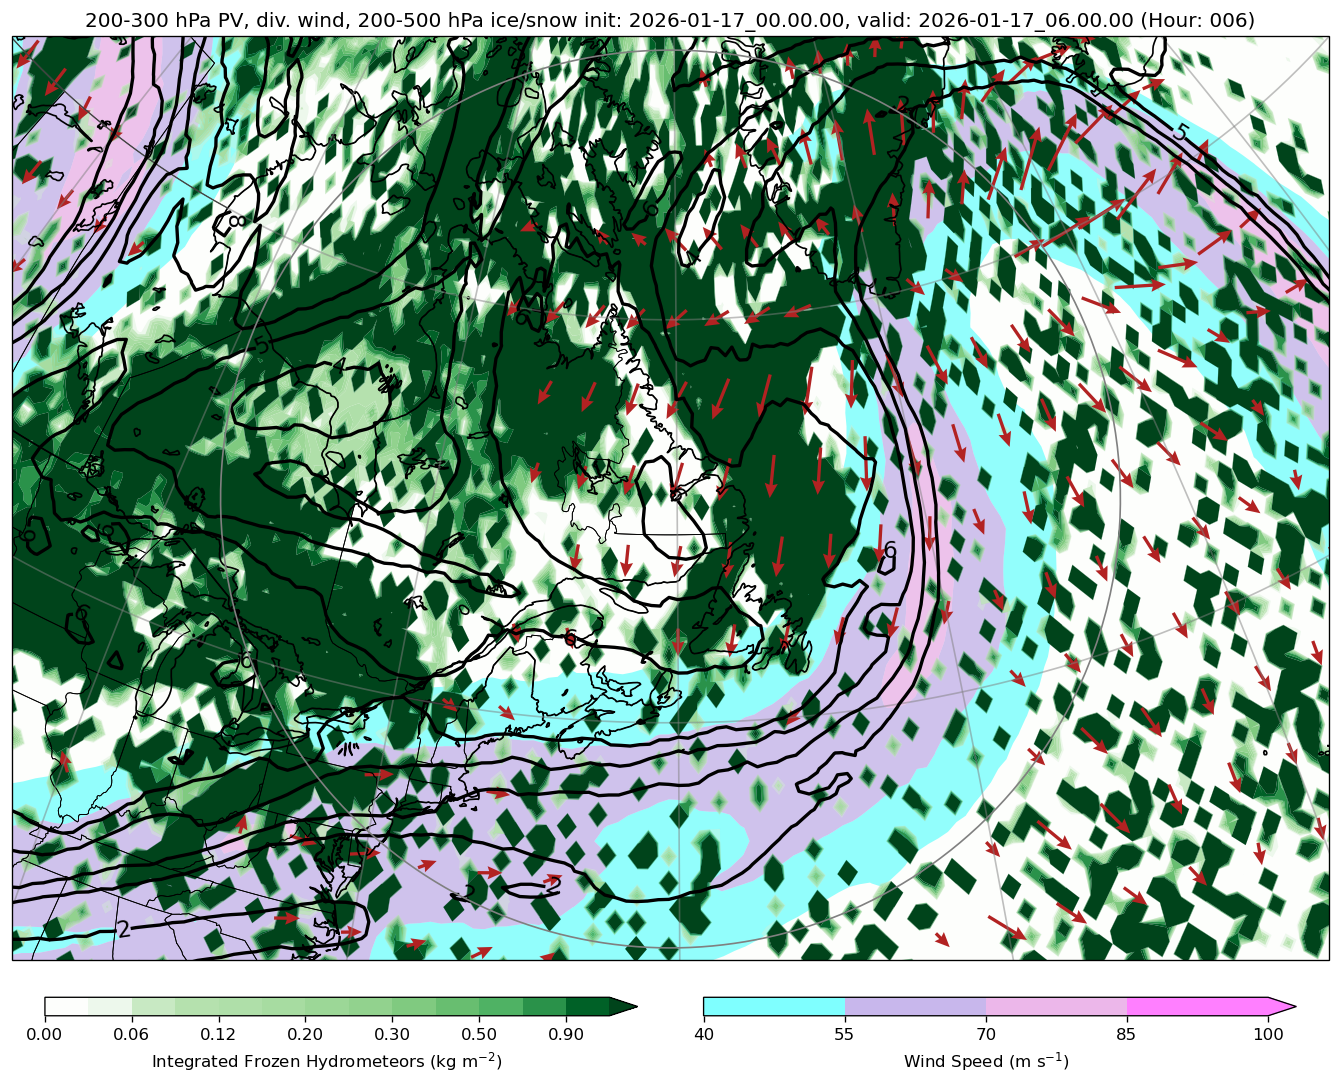Click the 40 tick label on wind speed colorbar
Screen dimensions: 1341x1084
704,1034
